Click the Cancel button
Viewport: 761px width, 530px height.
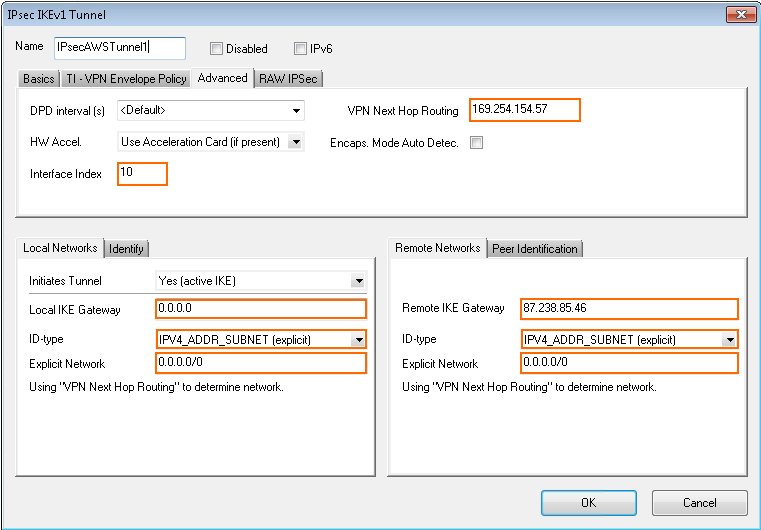pos(699,502)
